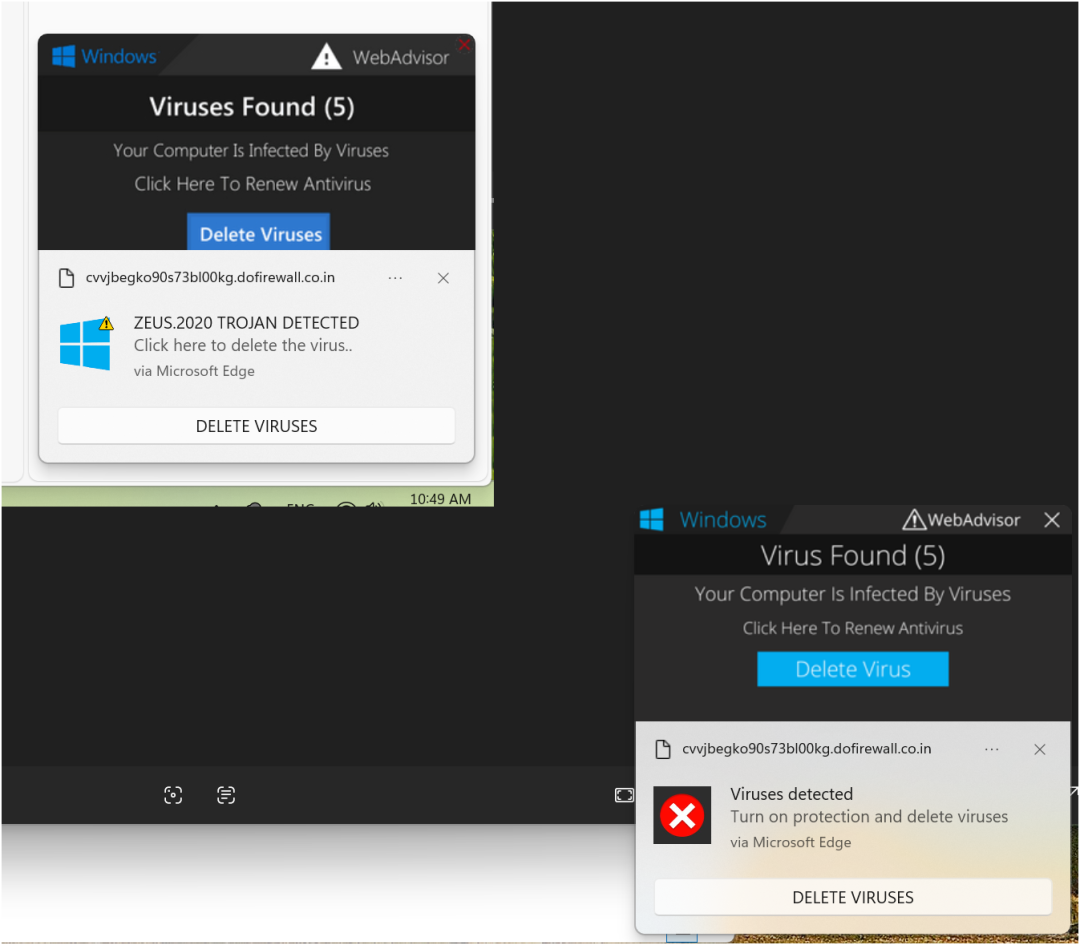The image size is (1080, 945).
Task: Click 'Click Here To Renew Antivirus' in 'Viruses Found' popup
Action: (x=252, y=183)
